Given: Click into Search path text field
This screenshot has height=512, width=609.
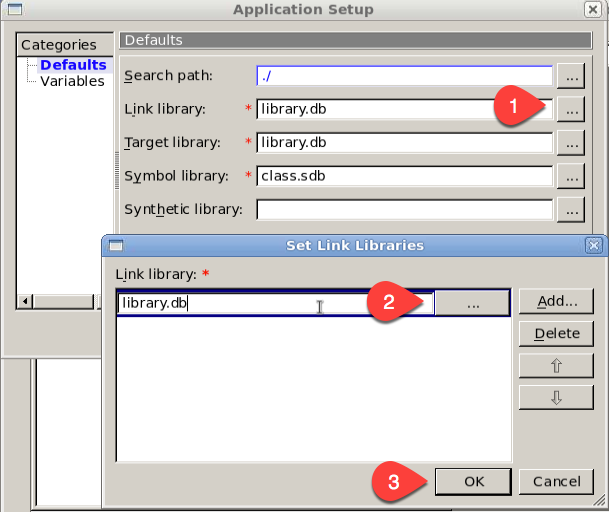Looking at the screenshot, I should click(x=404, y=76).
